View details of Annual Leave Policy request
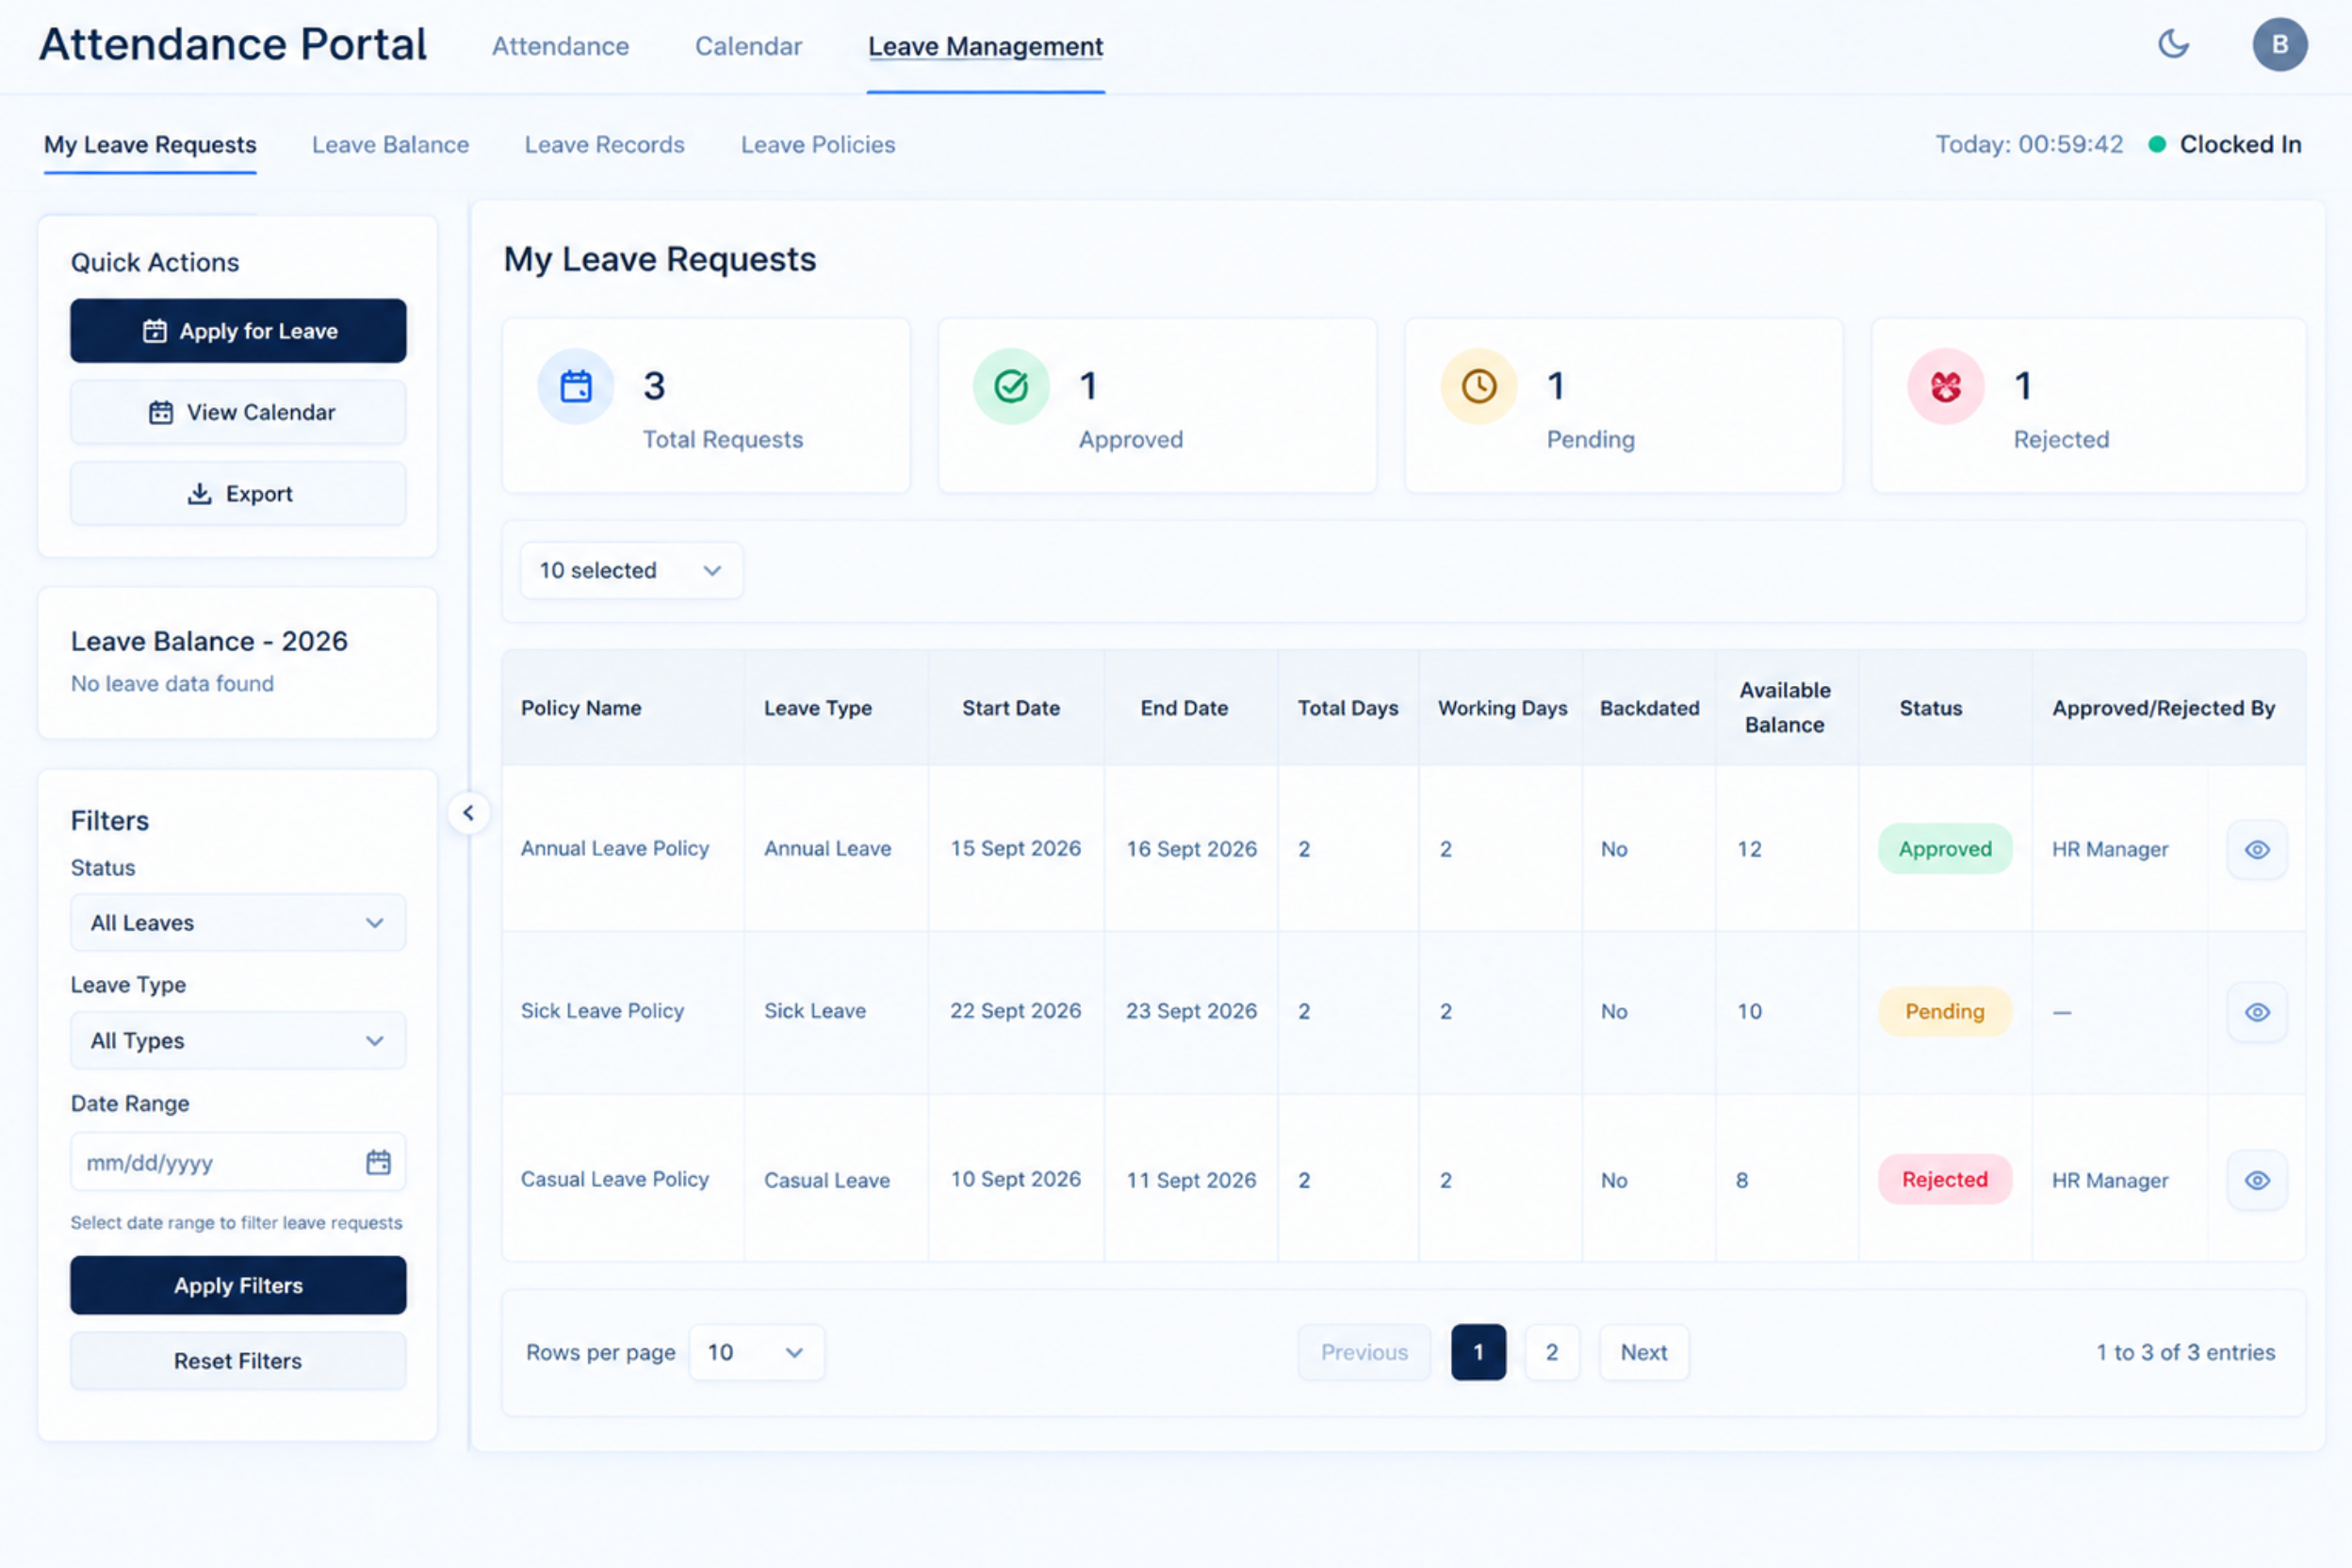 click(2256, 849)
